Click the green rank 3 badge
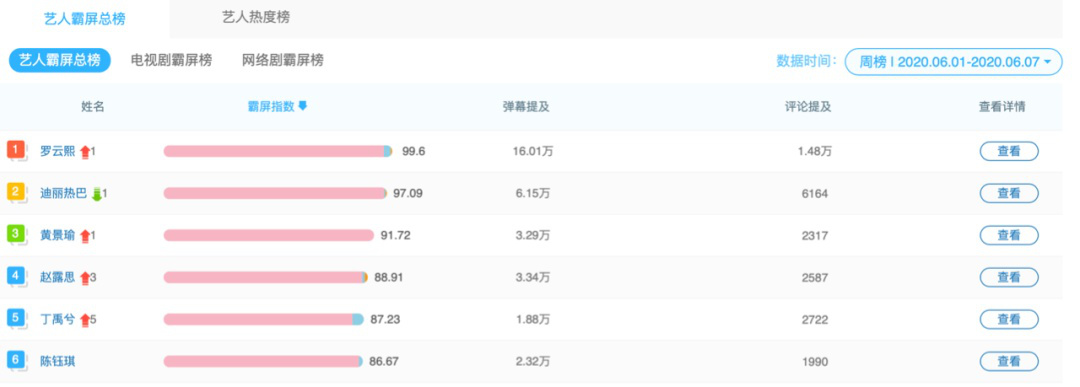The width and height of the screenshot is (1080, 387). pos(16,233)
